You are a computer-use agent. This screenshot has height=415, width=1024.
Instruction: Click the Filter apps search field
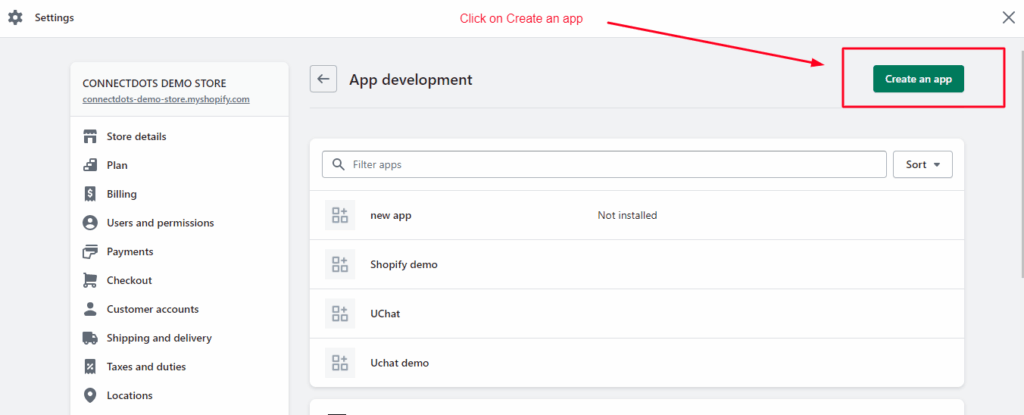point(604,165)
